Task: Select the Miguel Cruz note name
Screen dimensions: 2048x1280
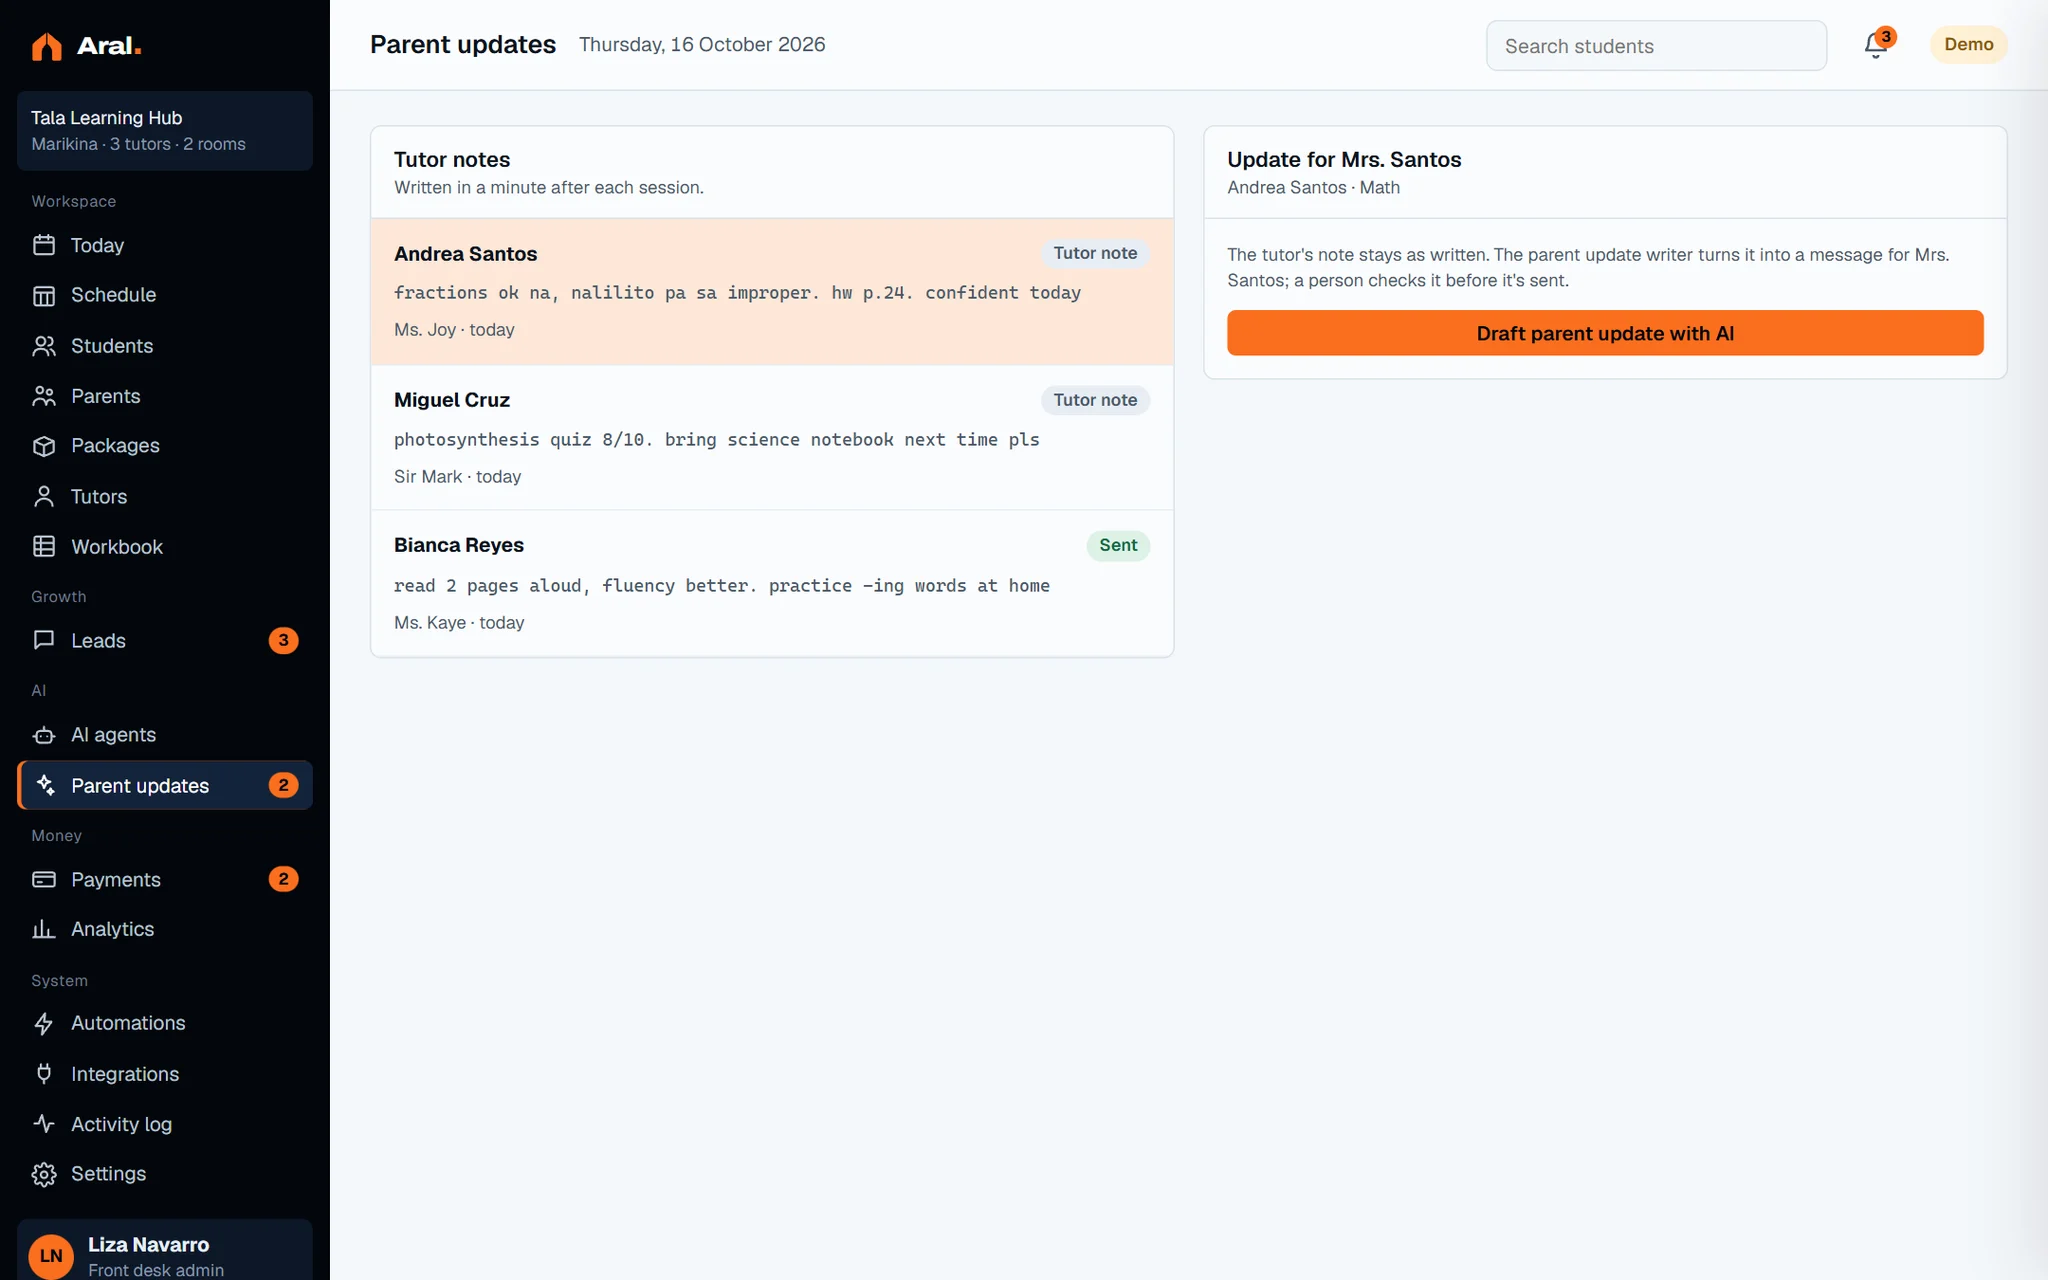Action: coord(452,400)
